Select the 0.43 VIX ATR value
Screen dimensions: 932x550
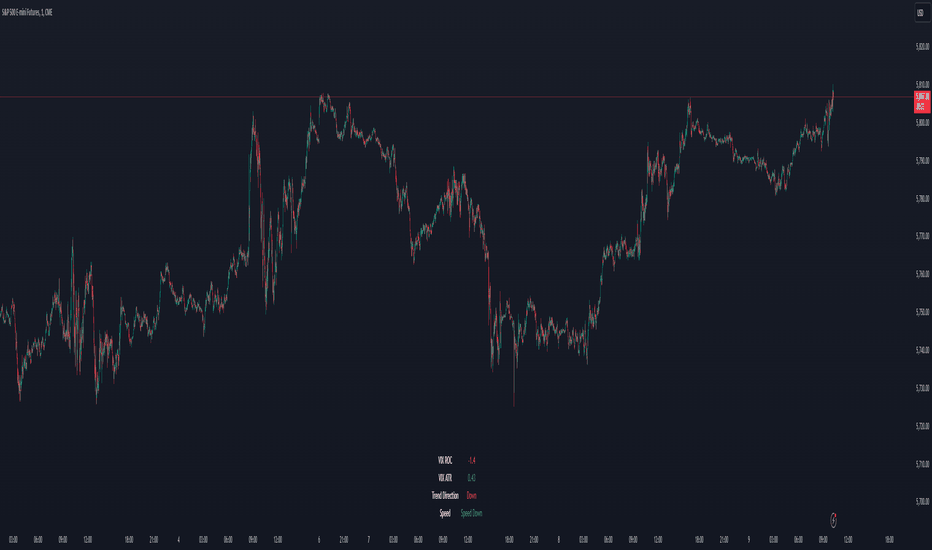(x=471, y=477)
